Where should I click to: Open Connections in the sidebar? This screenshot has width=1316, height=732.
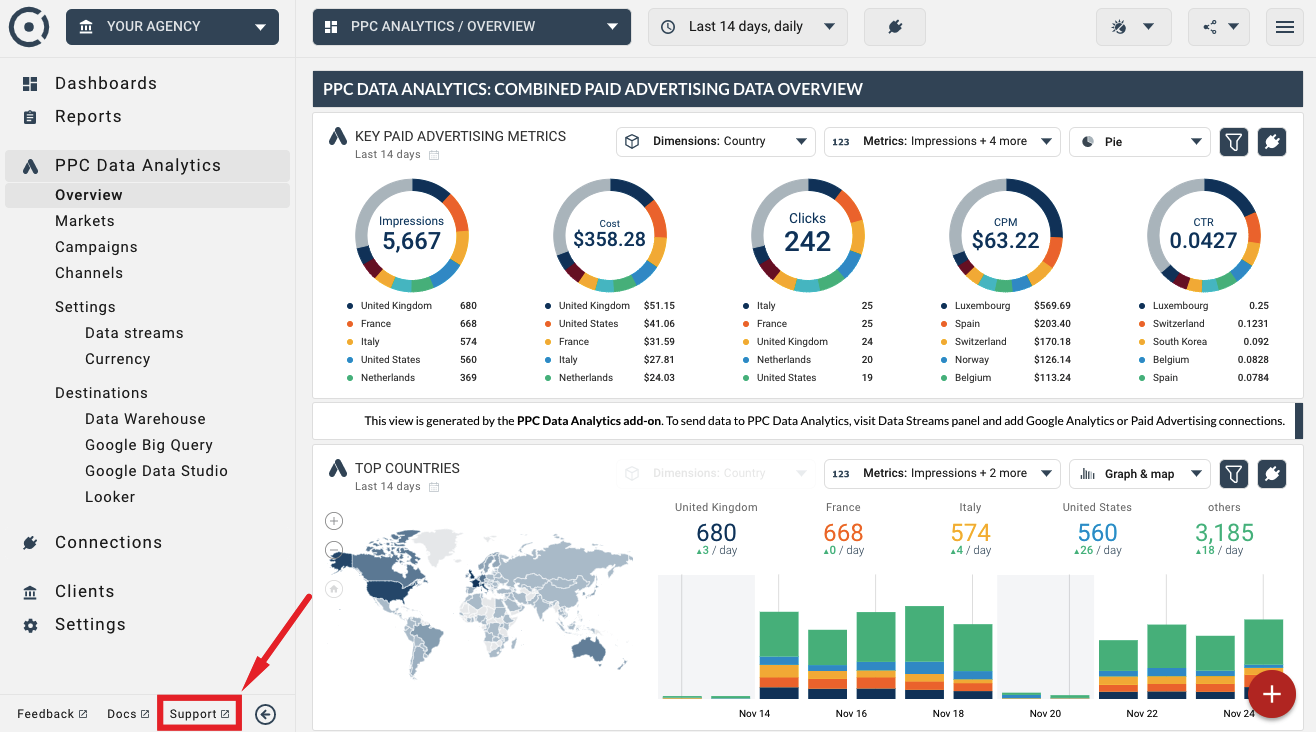click(108, 543)
